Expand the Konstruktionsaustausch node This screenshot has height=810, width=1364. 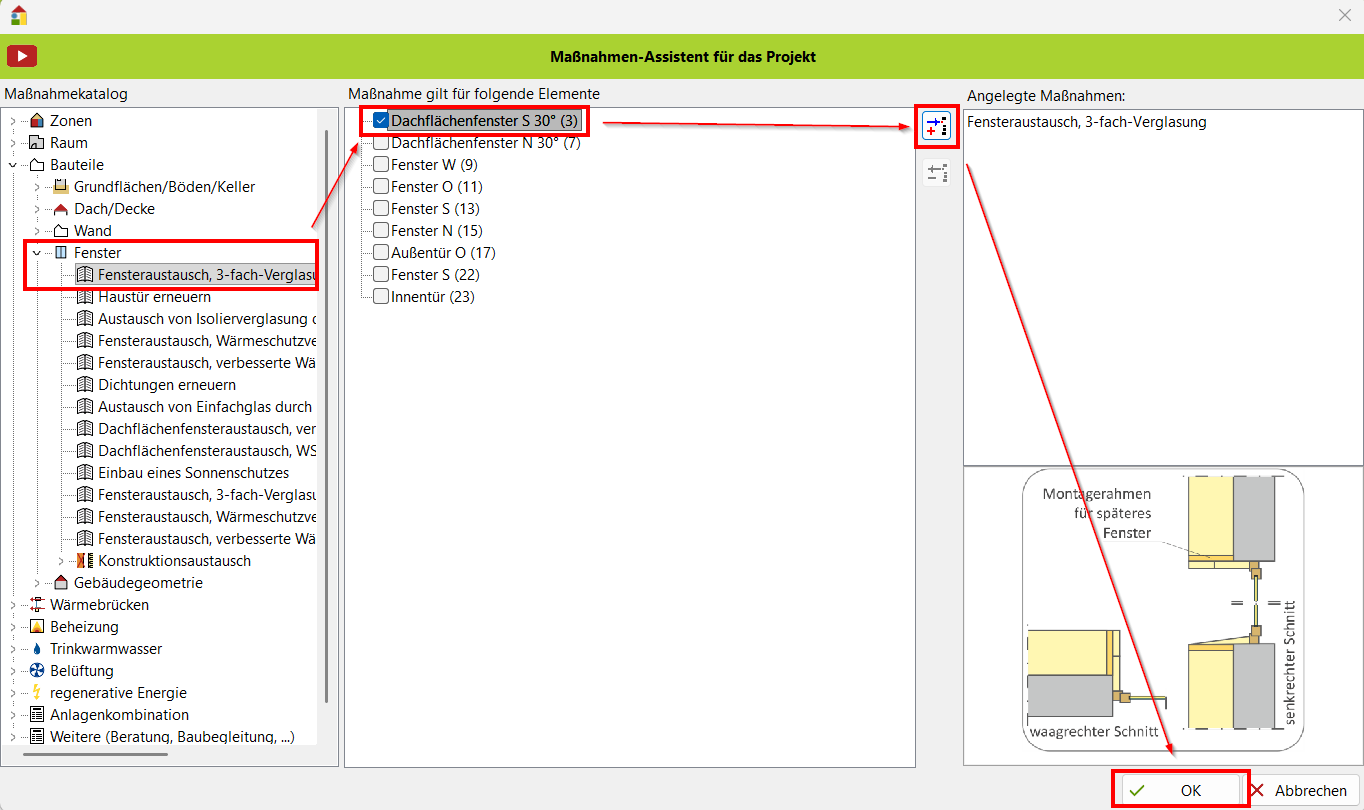pyautogui.click(x=60, y=561)
